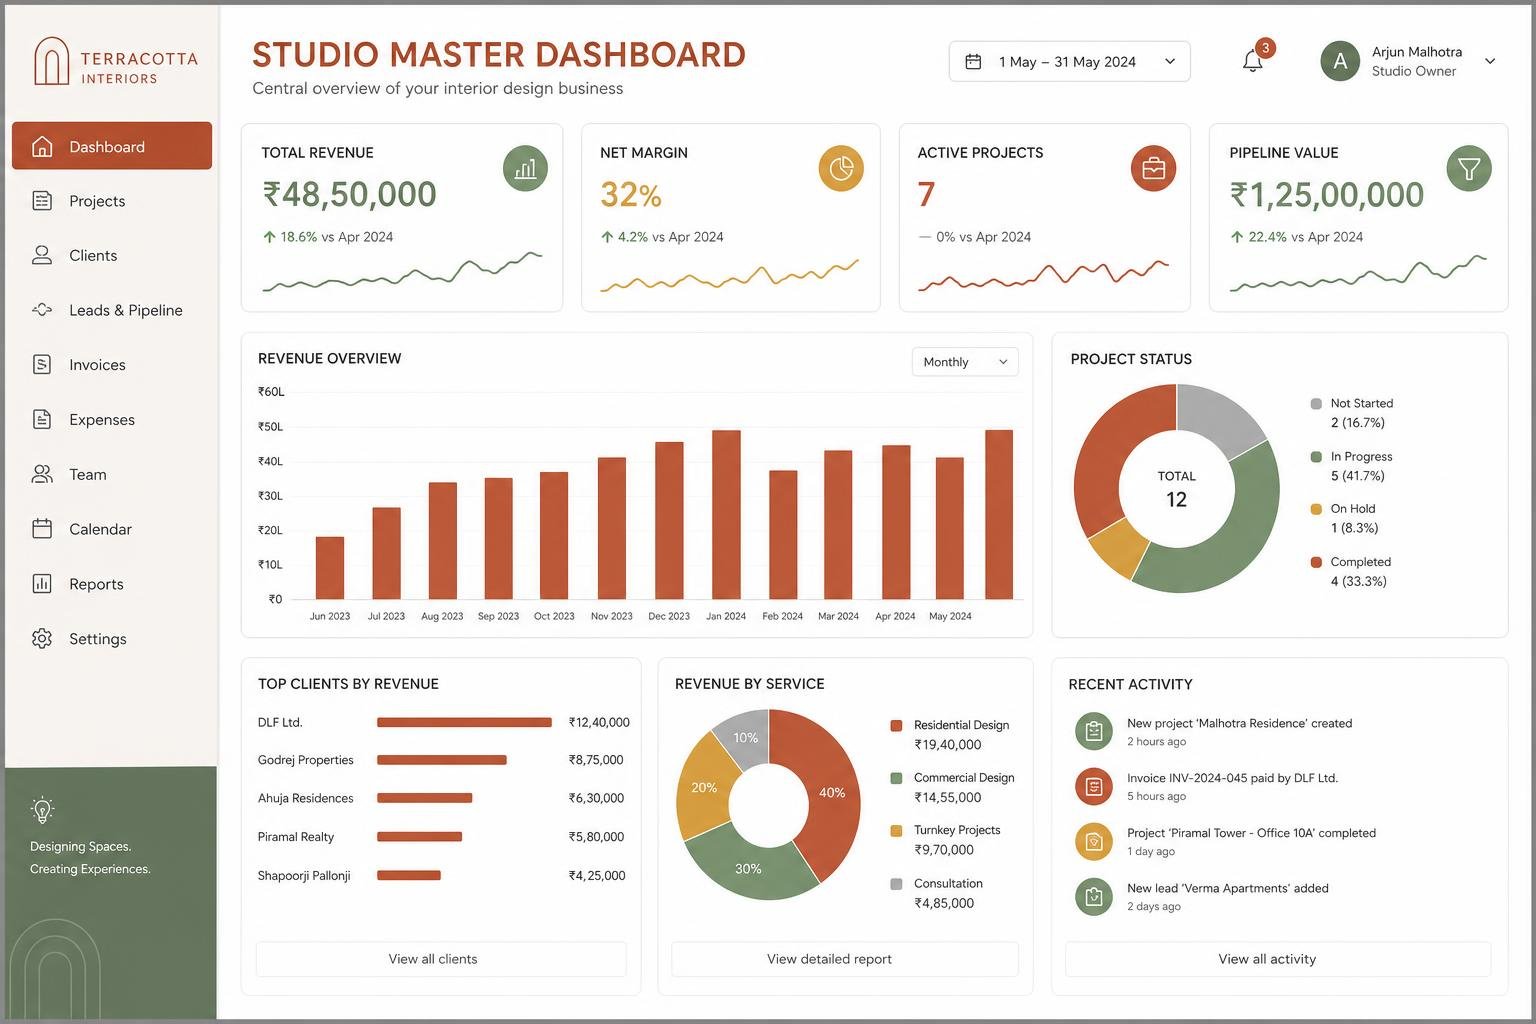Viewport: 1536px width, 1024px height.
Task: Click the Completed red legend swatch
Action: tap(1316, 562)
